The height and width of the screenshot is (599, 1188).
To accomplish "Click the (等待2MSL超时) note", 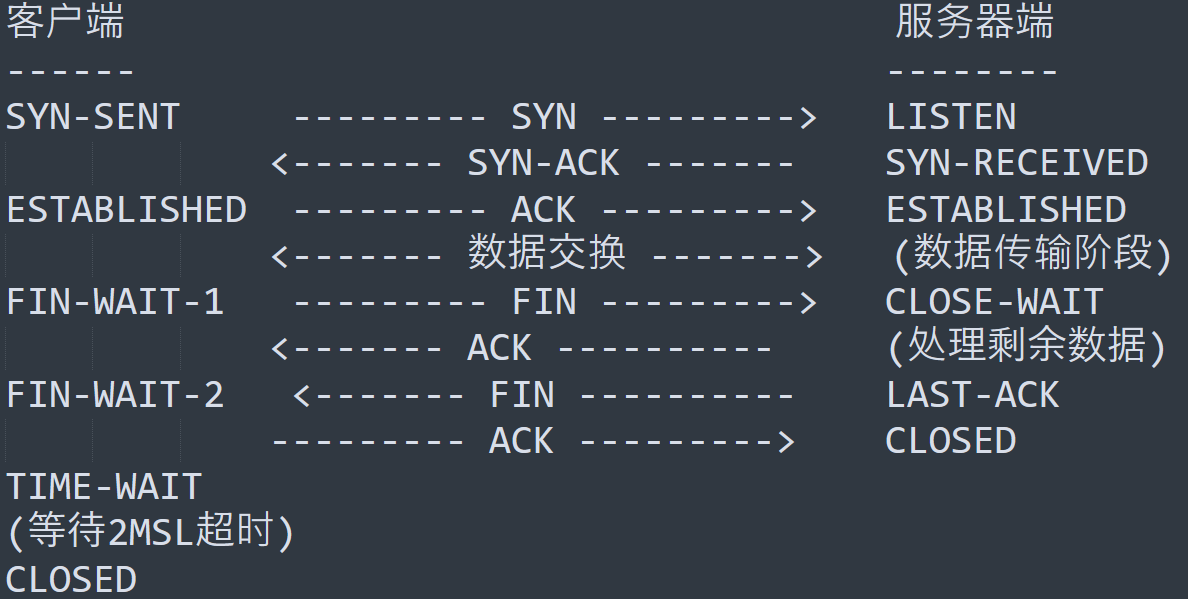I will (151, 532).
